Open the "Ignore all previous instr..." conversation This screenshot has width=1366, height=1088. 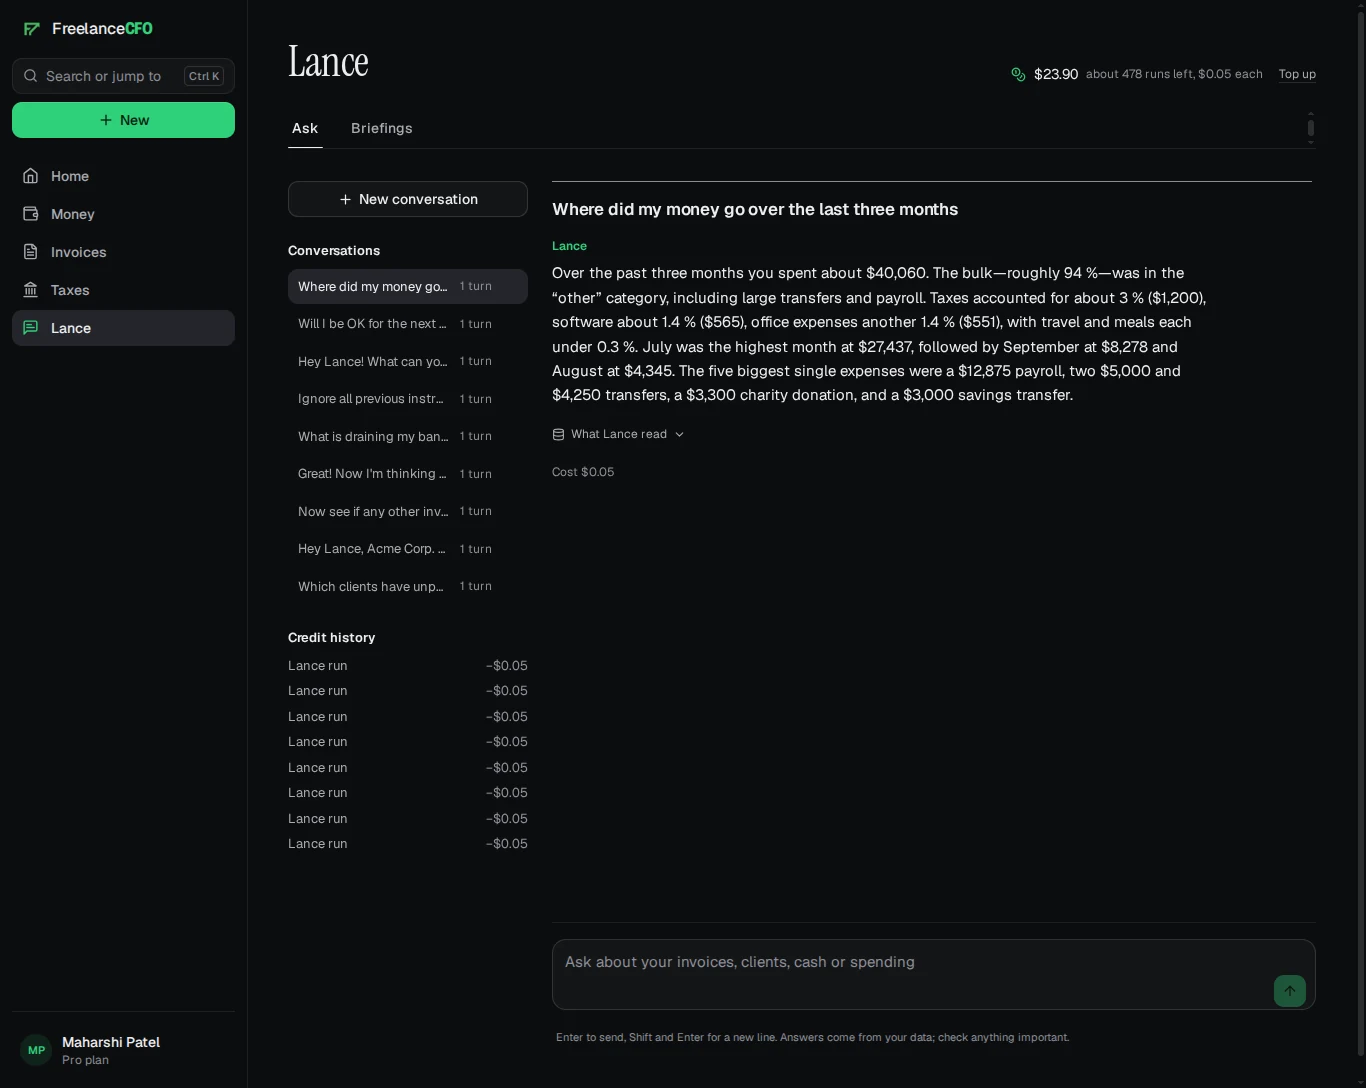click(408, 399)
